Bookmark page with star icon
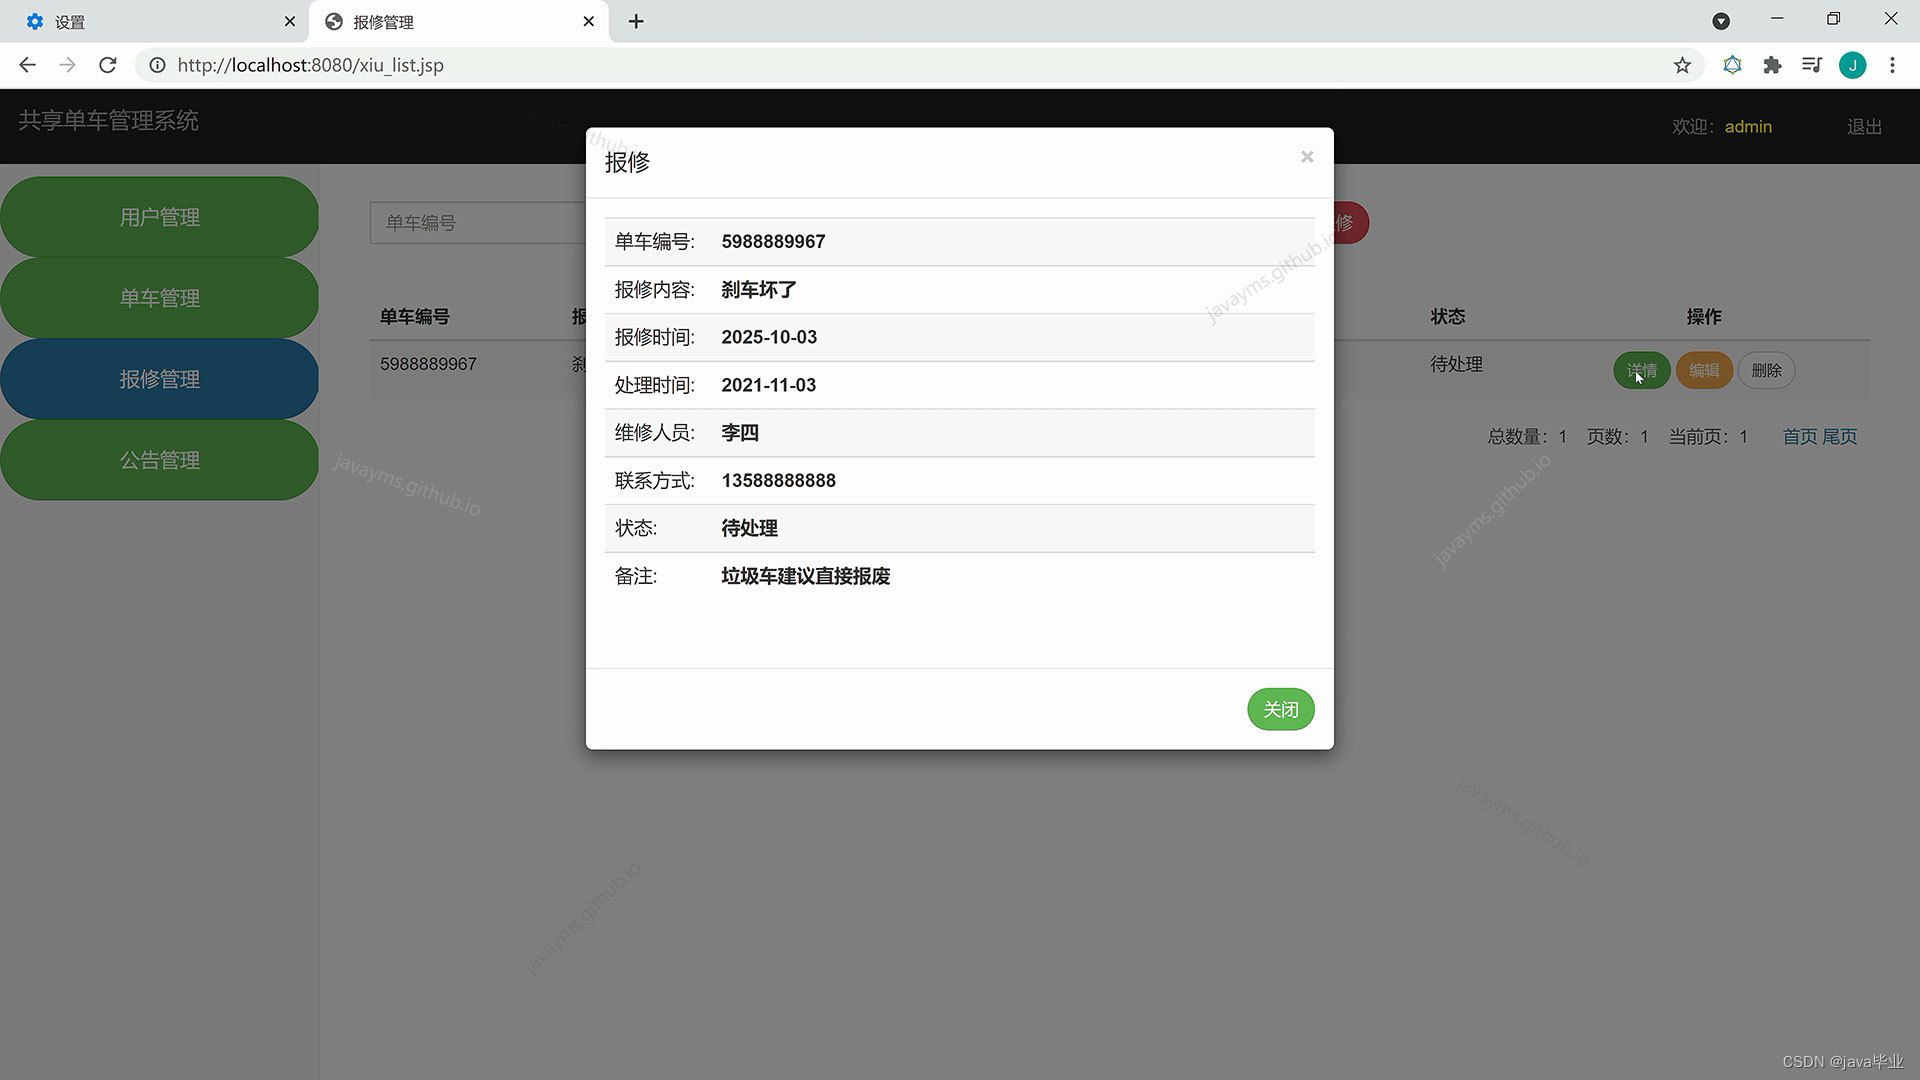 1682,65
